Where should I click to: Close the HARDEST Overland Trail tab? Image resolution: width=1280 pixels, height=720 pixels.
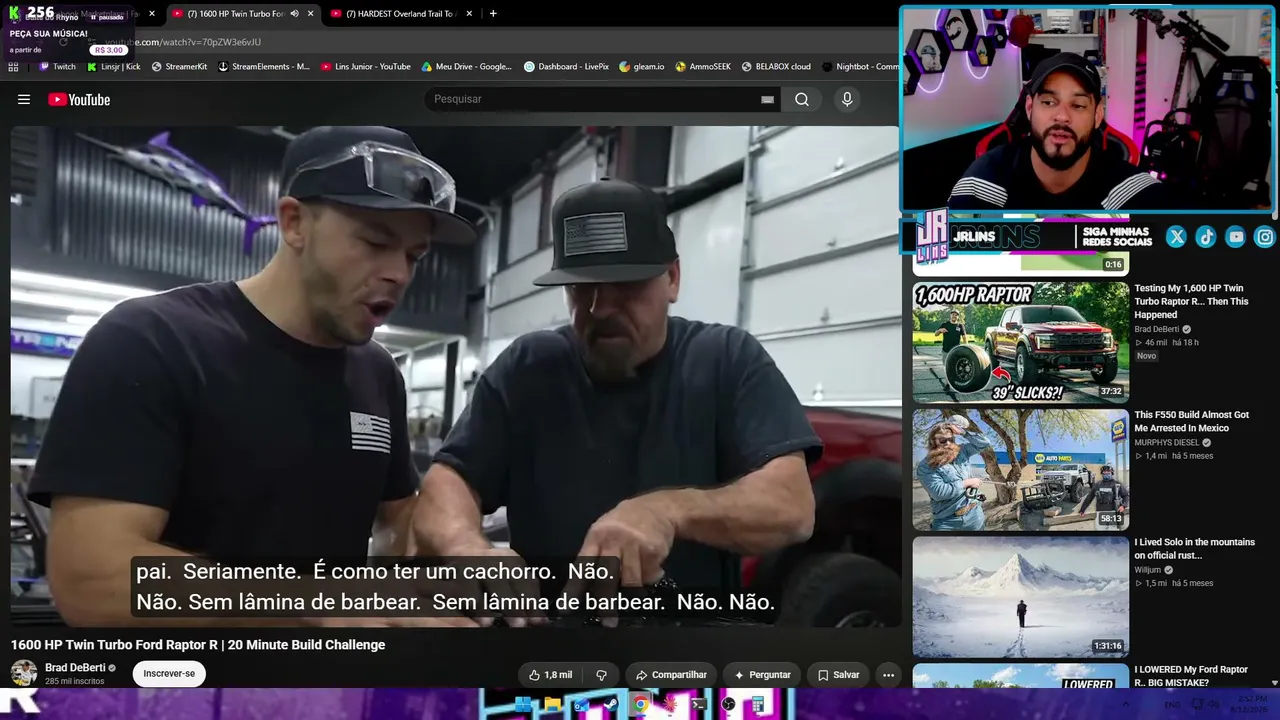click(x=469, y=14)
